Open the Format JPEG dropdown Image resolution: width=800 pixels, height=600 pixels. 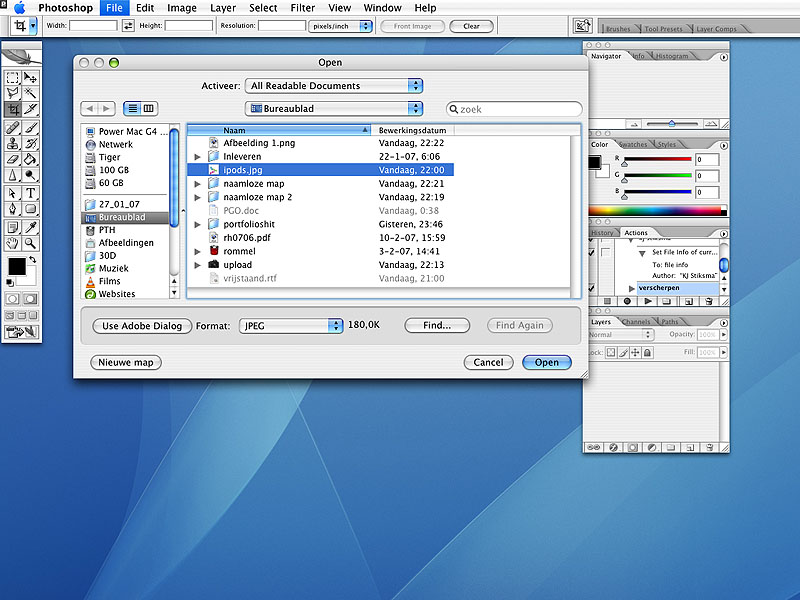pos(291,325)
